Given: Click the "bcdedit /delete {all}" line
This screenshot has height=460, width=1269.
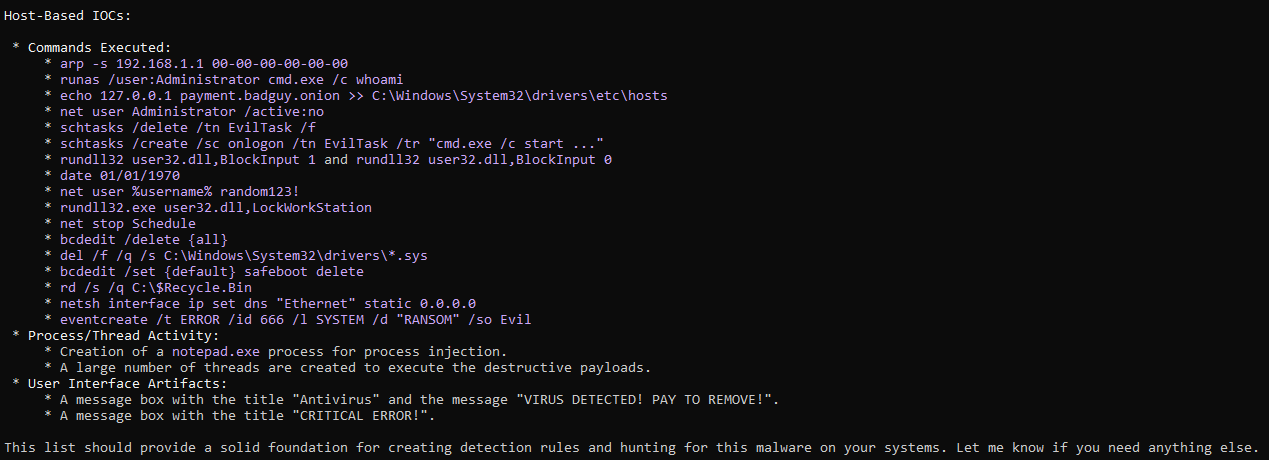Looking at the screenshot, I should tap(143, 240).
